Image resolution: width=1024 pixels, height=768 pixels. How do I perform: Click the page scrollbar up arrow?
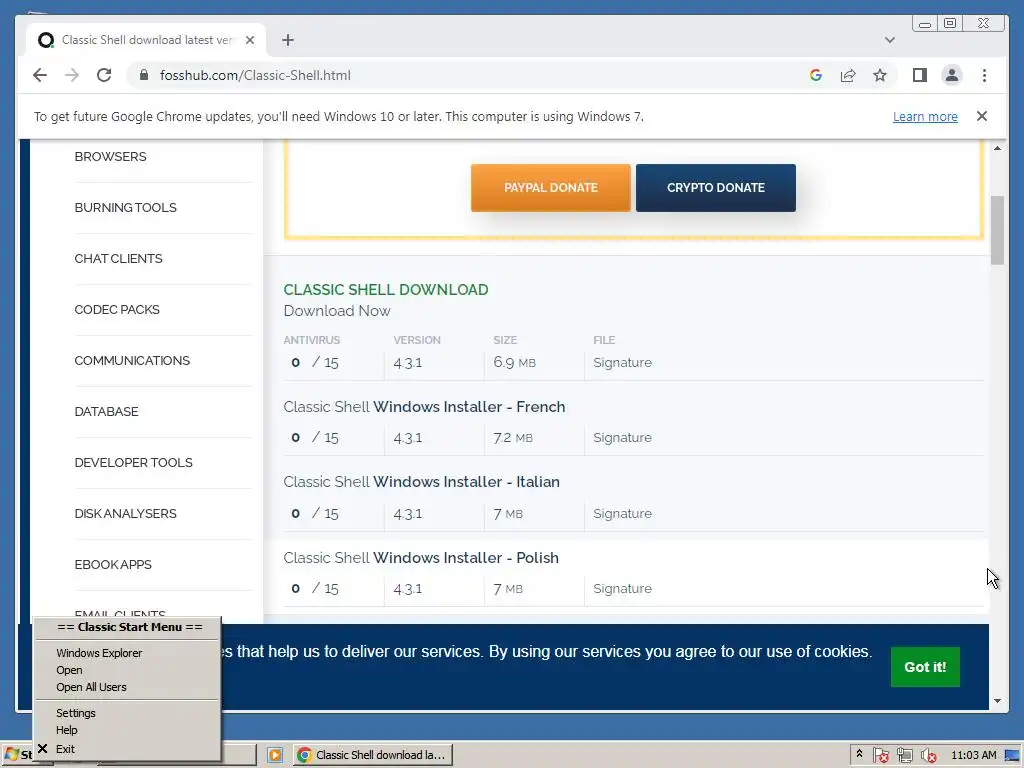(x=997, y=148)
